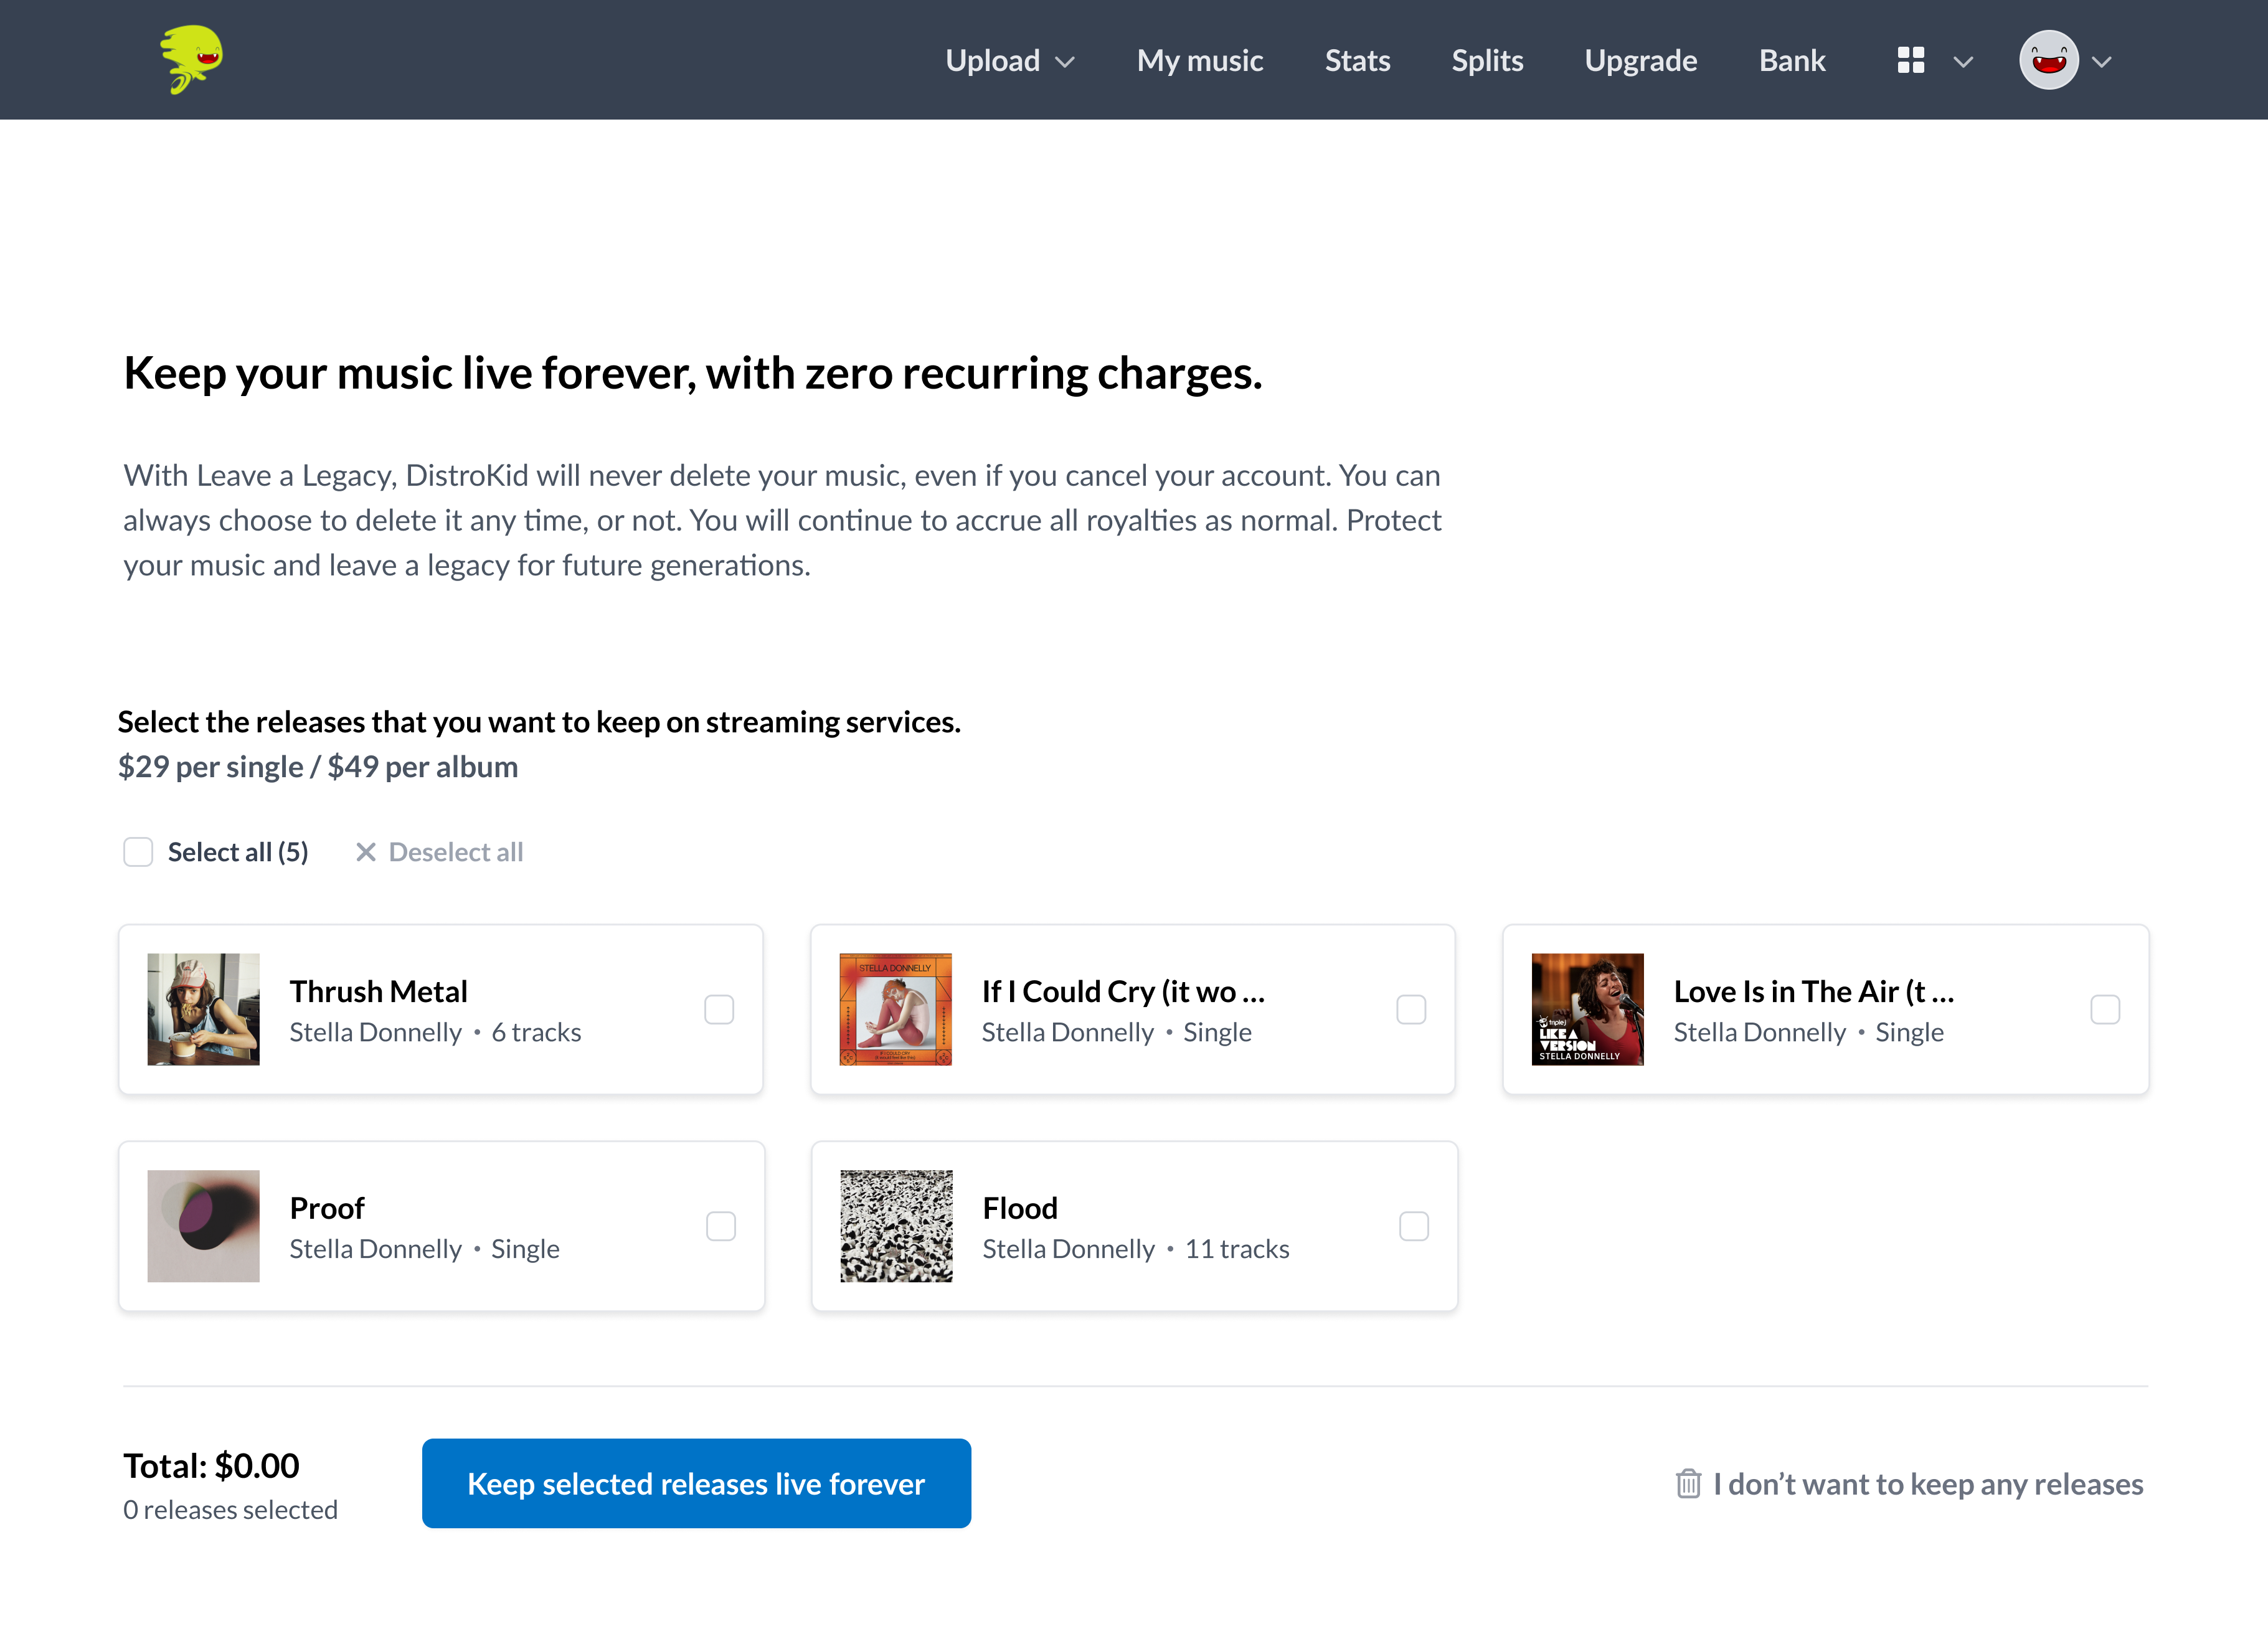This screenshot has height=1631, width=2268.
Task: Click the If I Could Cry cover art
Action: pos(895,1009)
